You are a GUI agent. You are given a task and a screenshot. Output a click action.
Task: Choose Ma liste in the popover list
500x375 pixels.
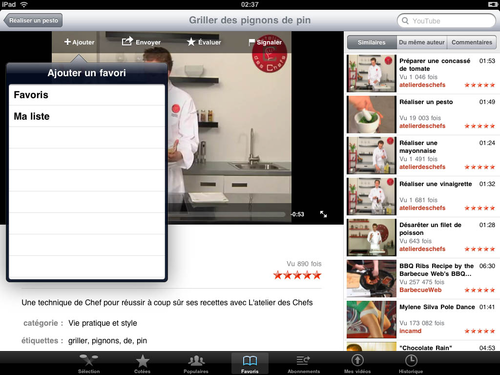[87, 116]
